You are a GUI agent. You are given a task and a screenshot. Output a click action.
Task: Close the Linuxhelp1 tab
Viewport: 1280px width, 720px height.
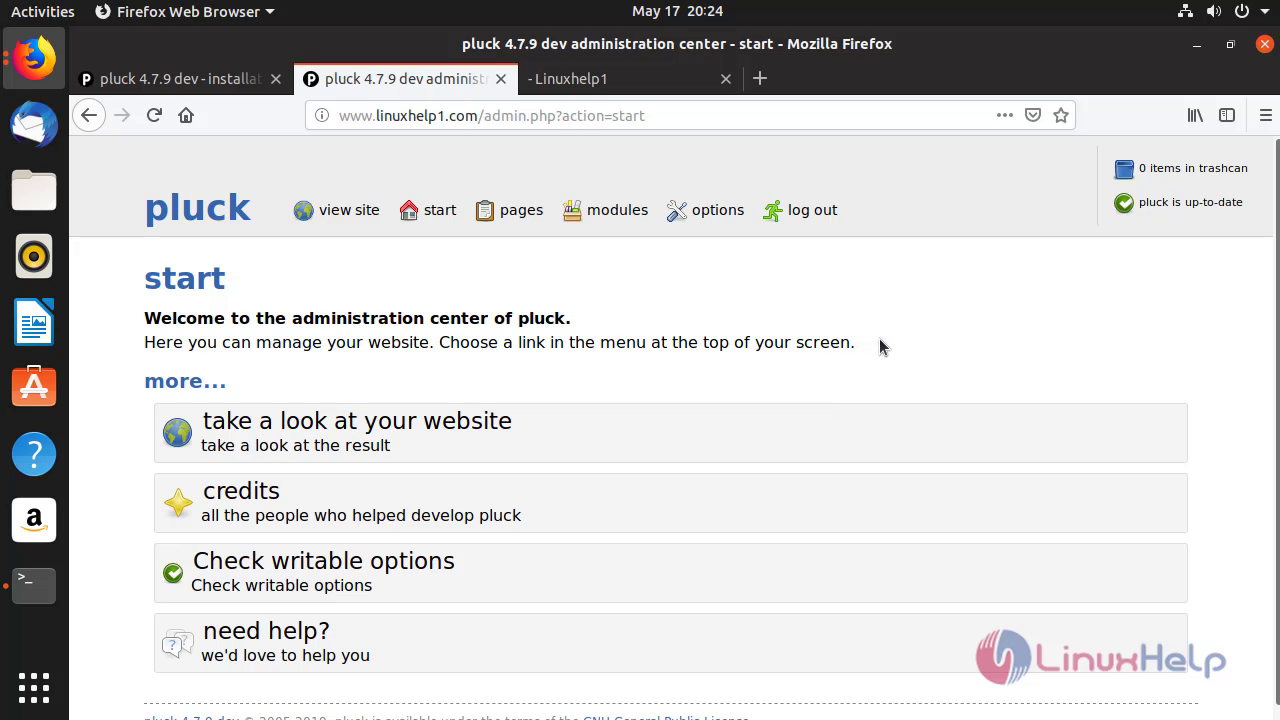(726, 79)
